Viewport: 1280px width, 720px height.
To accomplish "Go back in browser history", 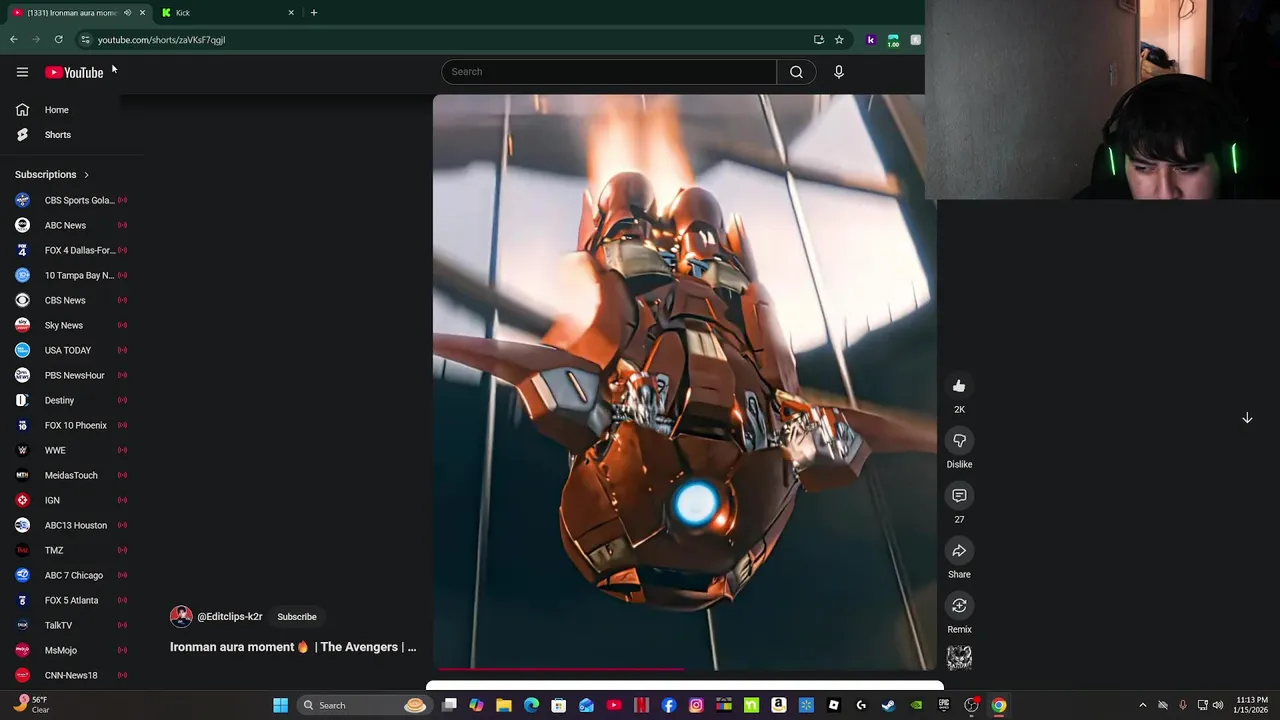I will pyautogui.click(x=14, y=40).
